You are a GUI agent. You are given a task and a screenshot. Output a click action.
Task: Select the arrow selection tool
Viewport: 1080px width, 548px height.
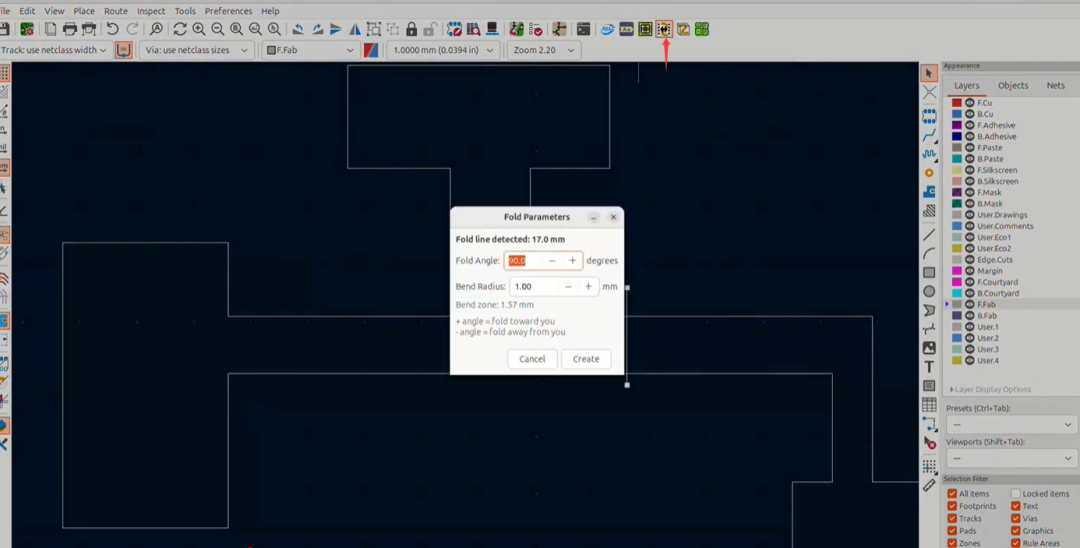pyautogui.click(x=929, y=73)
